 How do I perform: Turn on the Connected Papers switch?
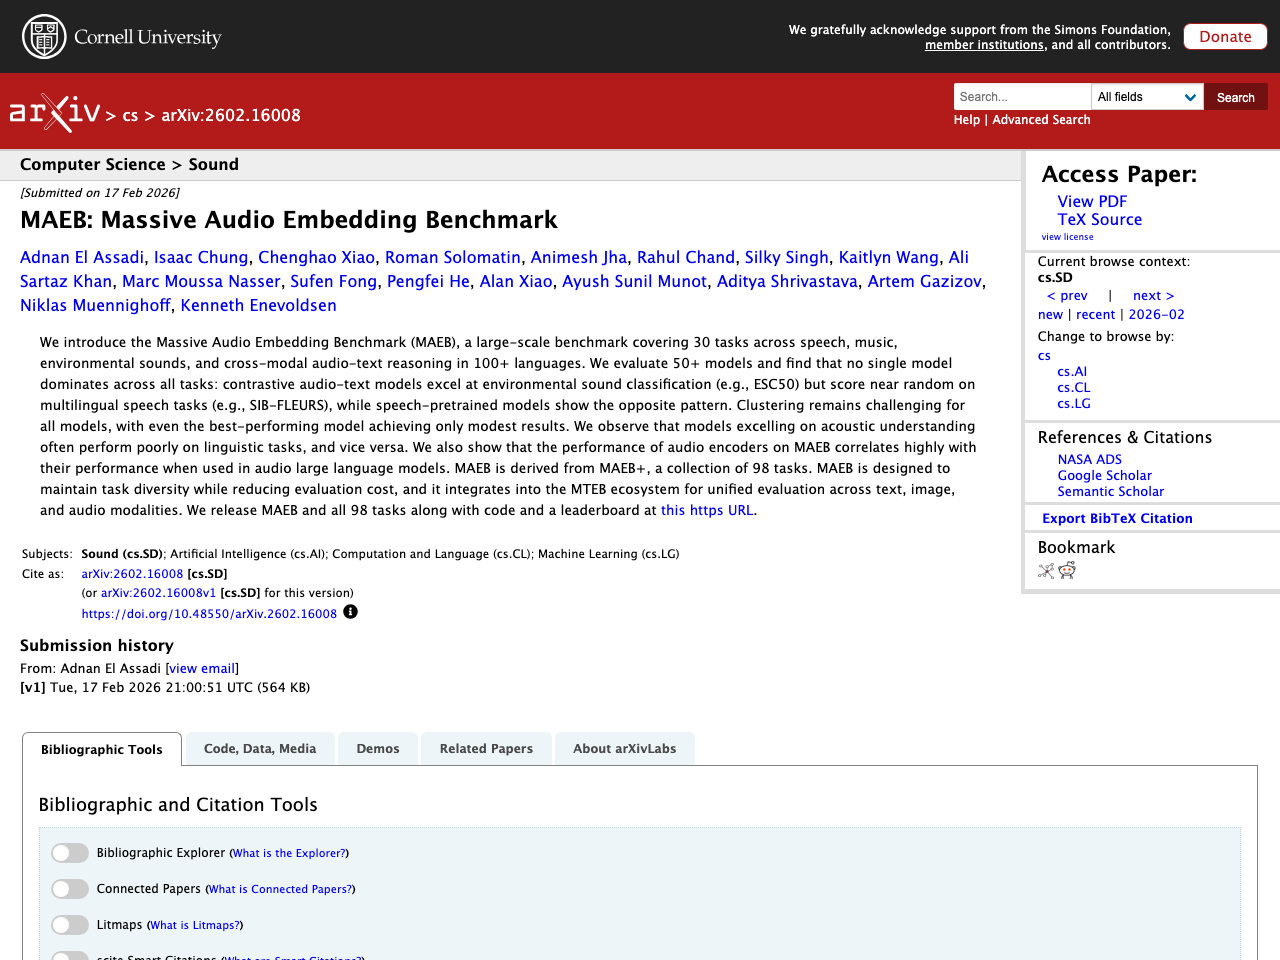pos(70,888)
